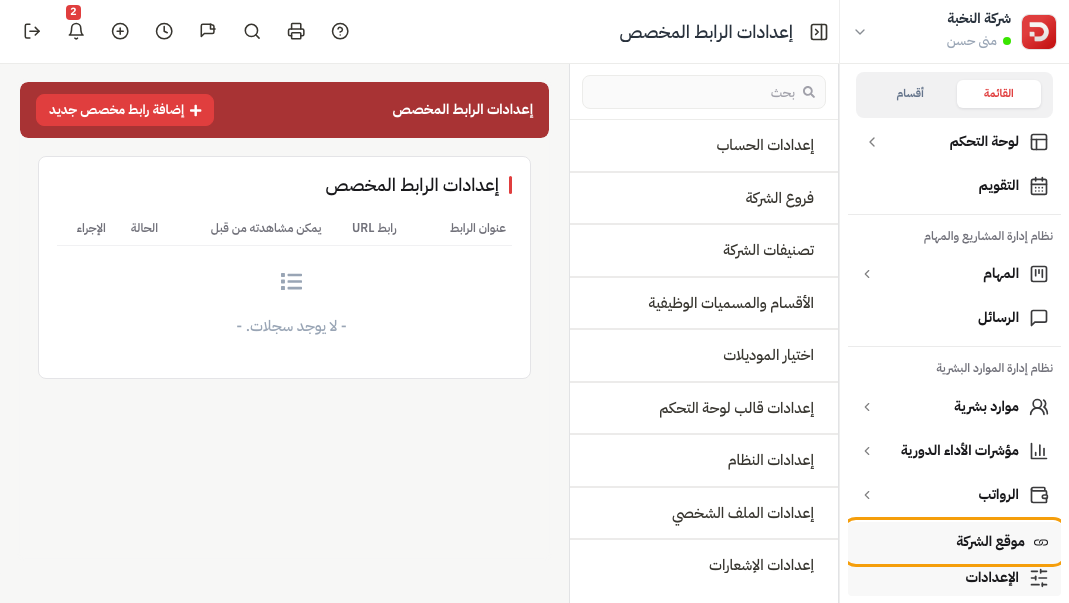Click the الإجراء column header
The height and width of the screenshot is (603, 1069).
tap(91, 228)
